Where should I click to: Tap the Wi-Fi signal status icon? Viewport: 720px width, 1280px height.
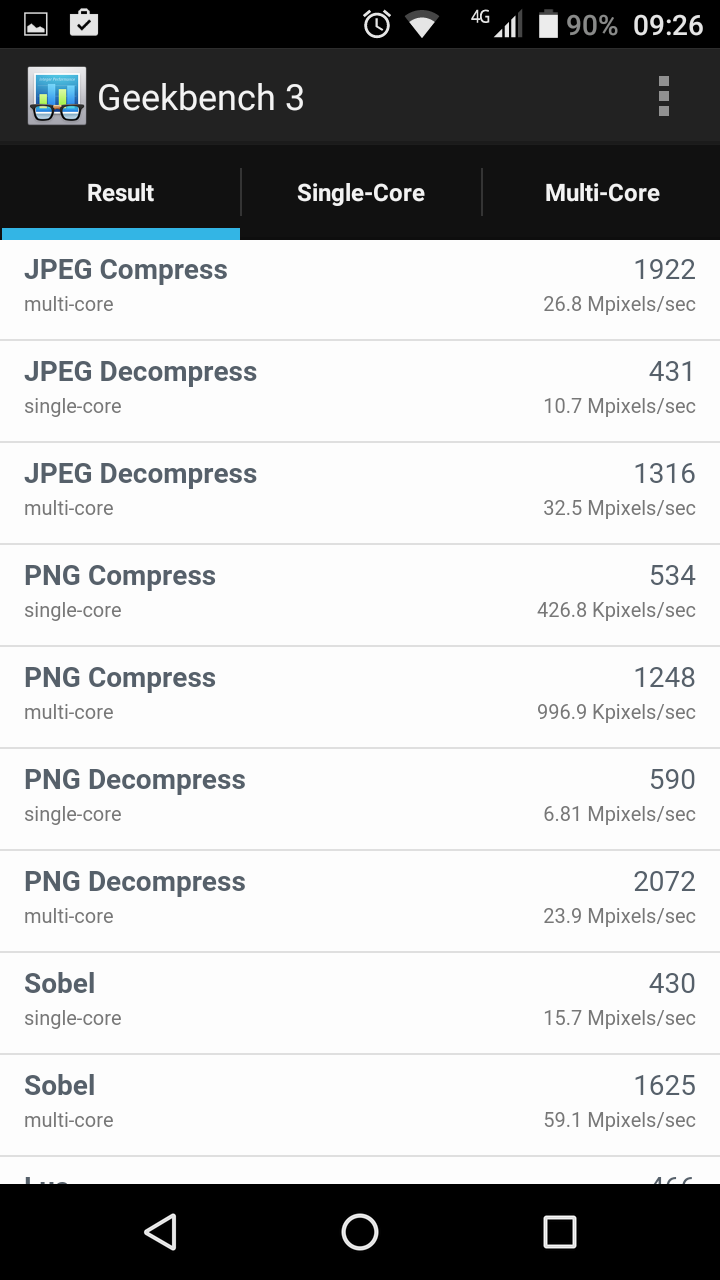[422, 24]
